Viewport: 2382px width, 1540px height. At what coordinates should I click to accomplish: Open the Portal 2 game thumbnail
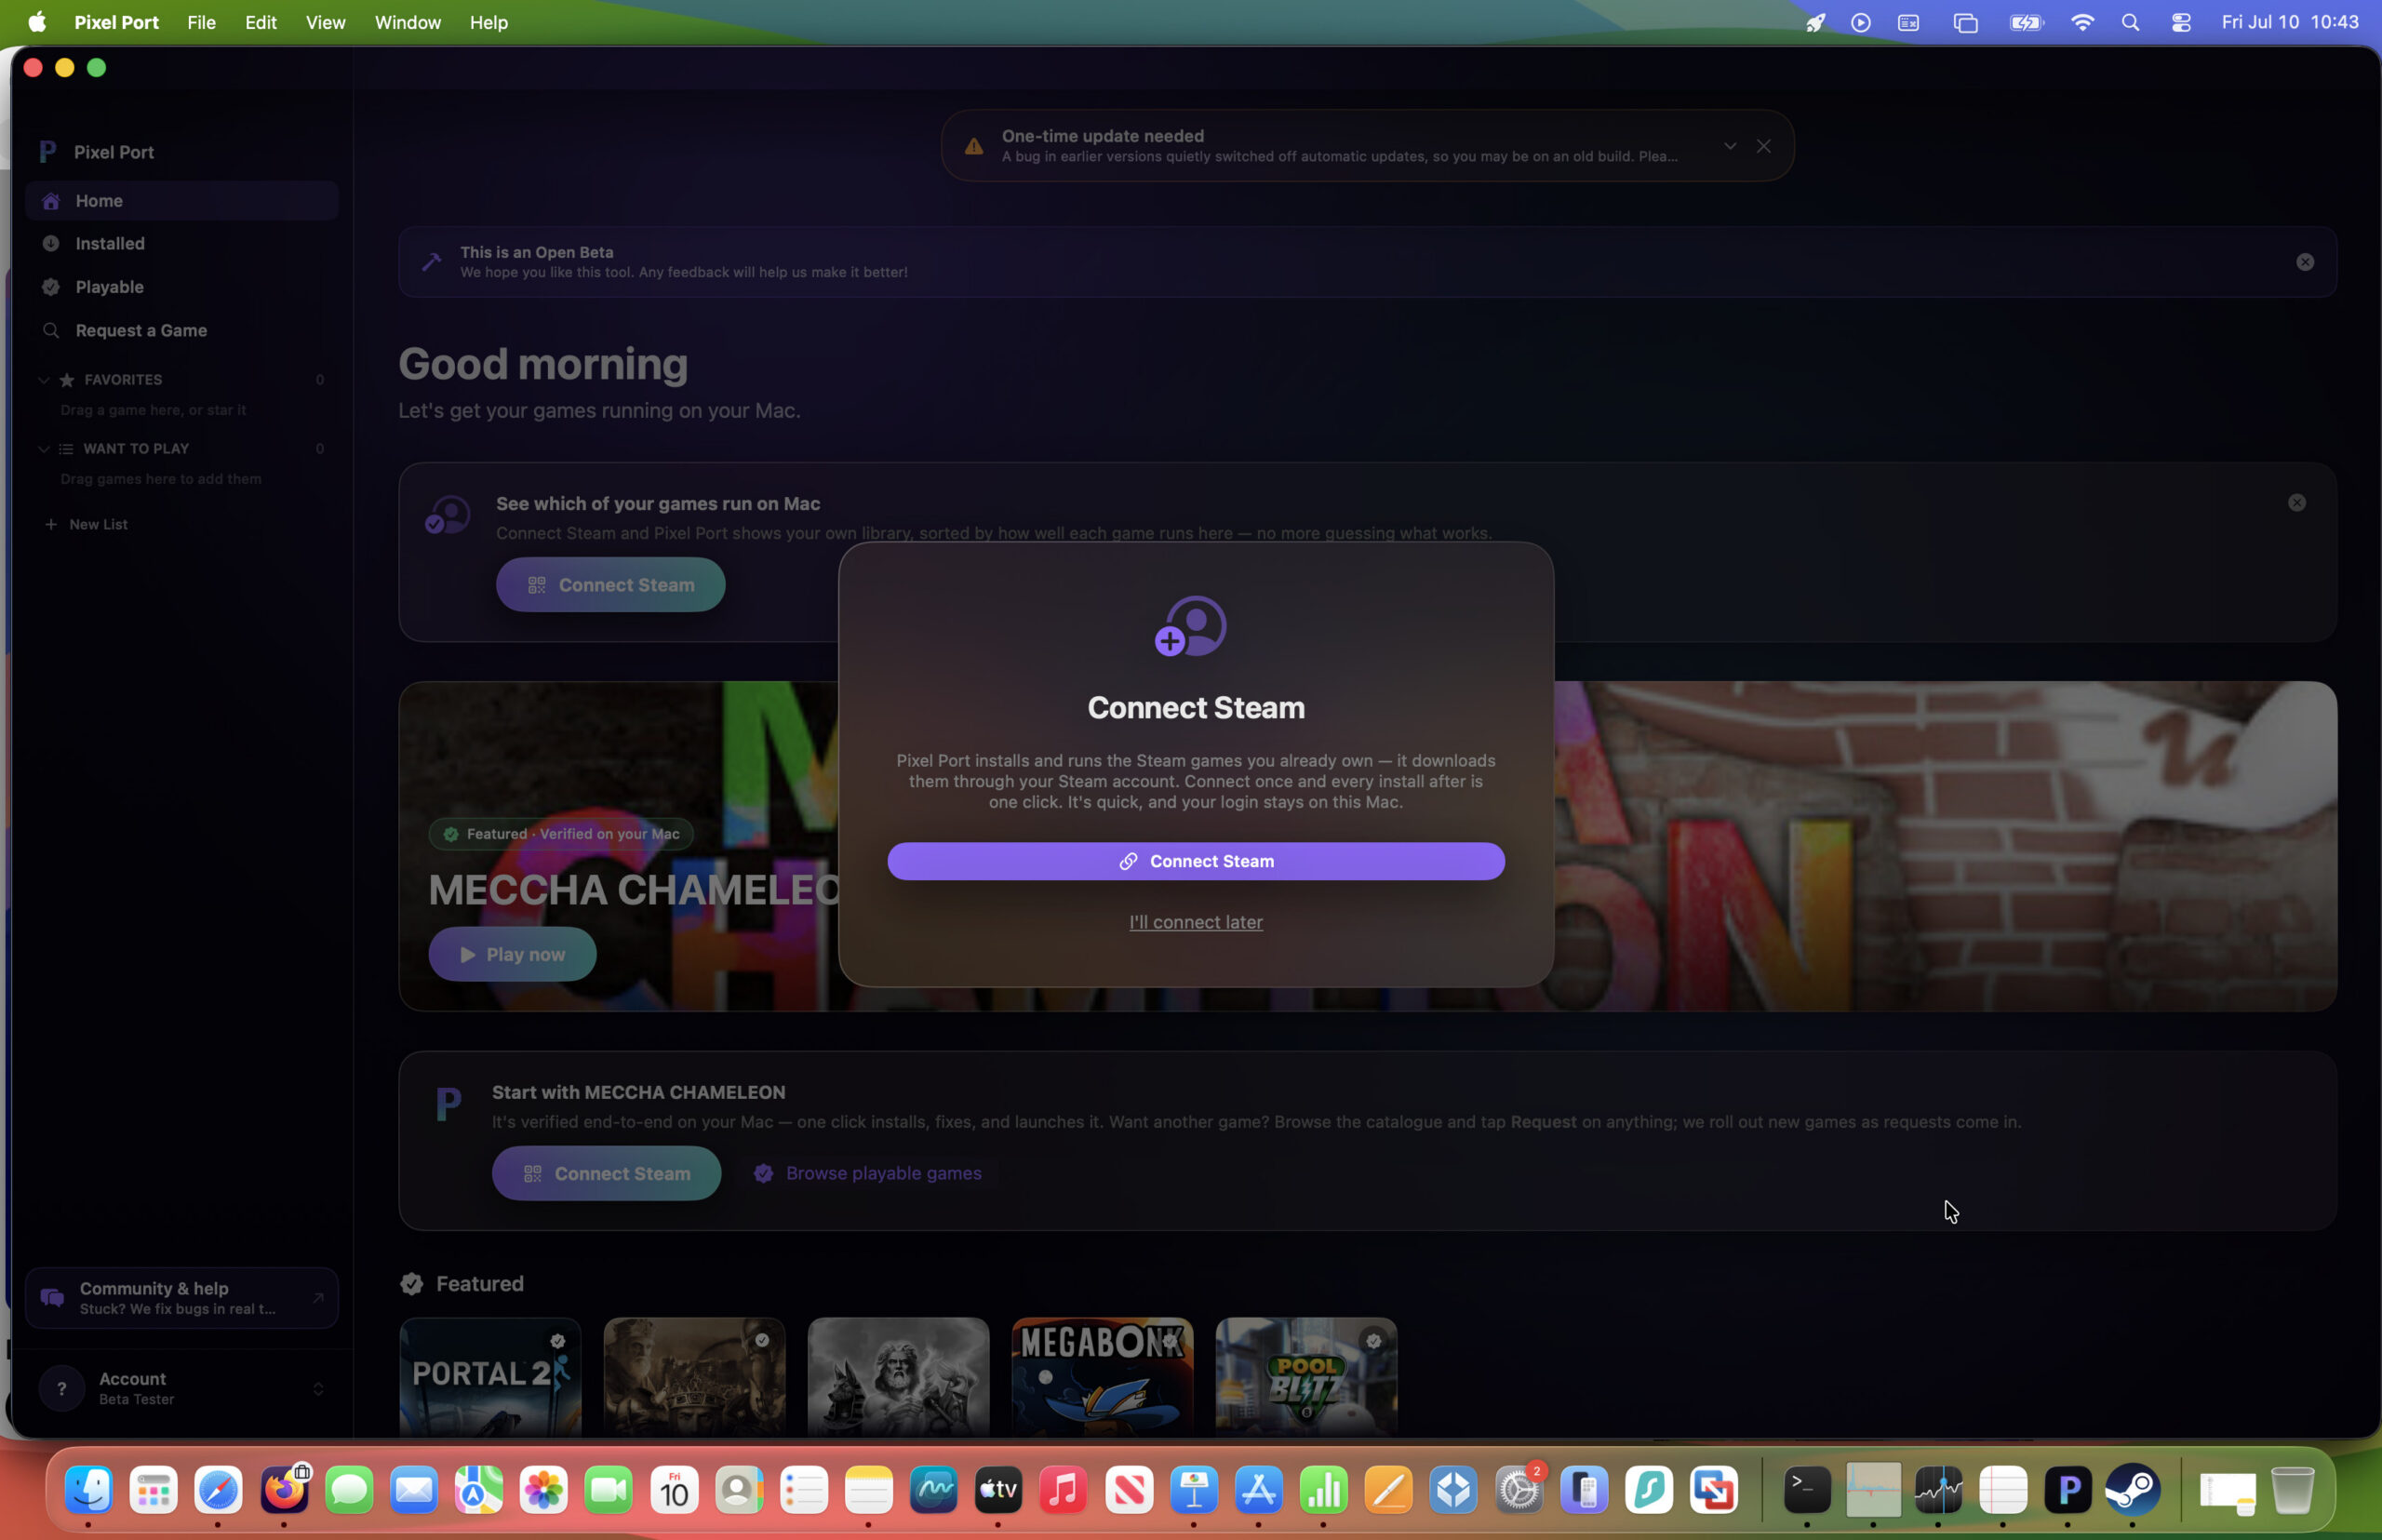[490, 1377]
